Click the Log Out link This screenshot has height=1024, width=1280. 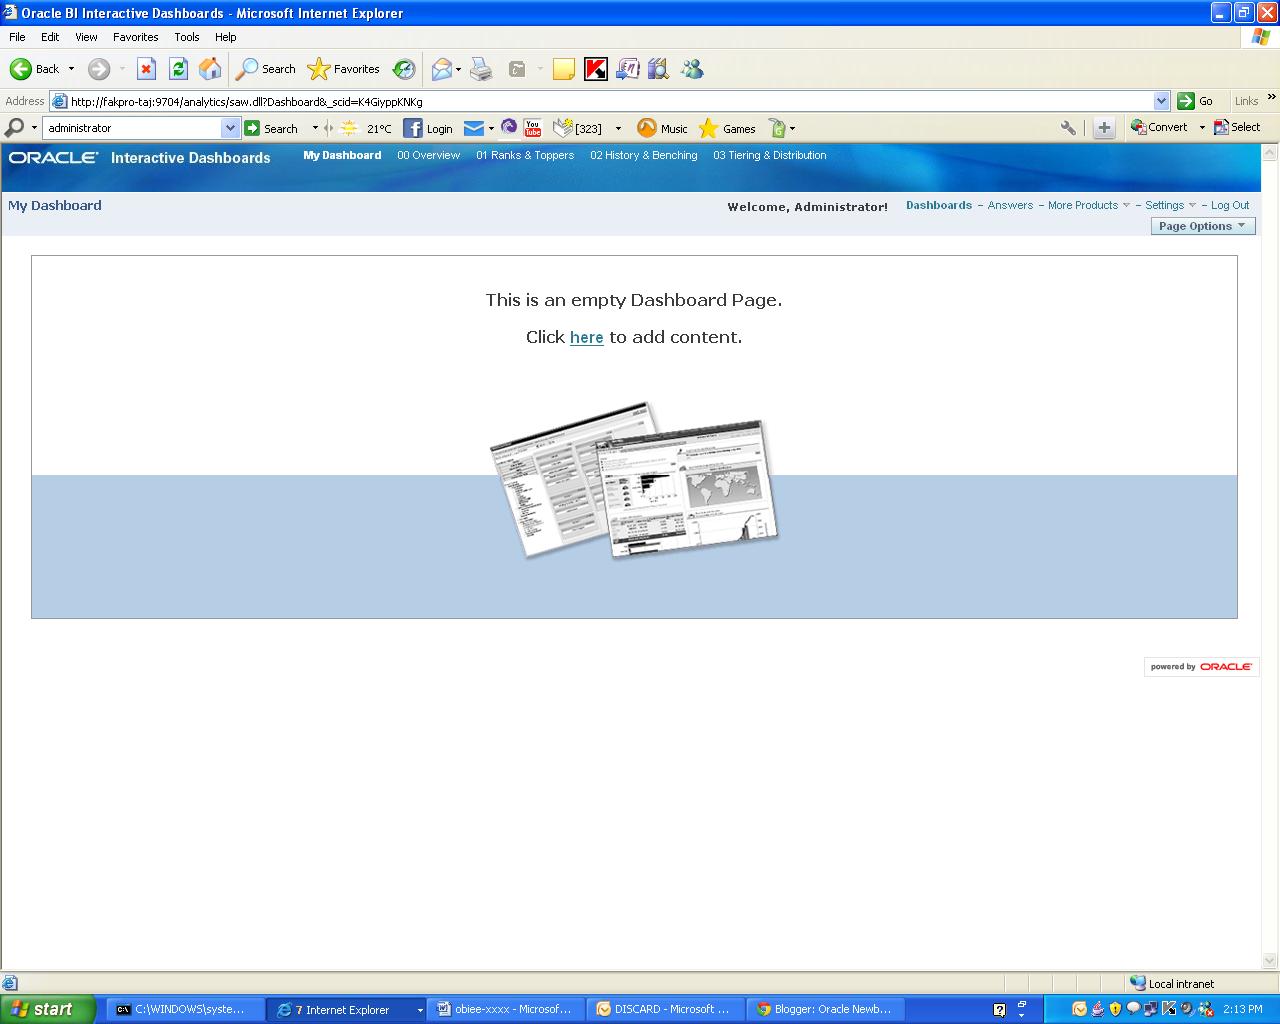pyautogui.click(x=1230, y=205)
